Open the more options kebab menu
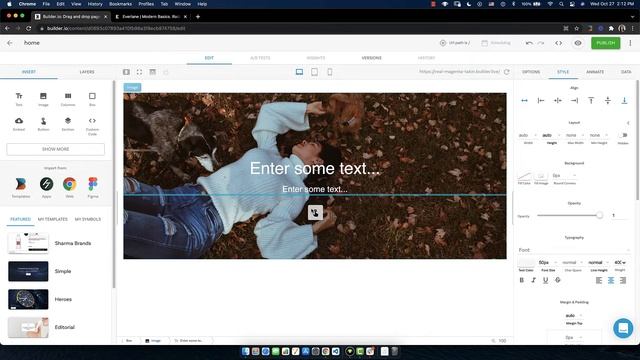This screenshot has height=360, width=640. click(630, 43)
